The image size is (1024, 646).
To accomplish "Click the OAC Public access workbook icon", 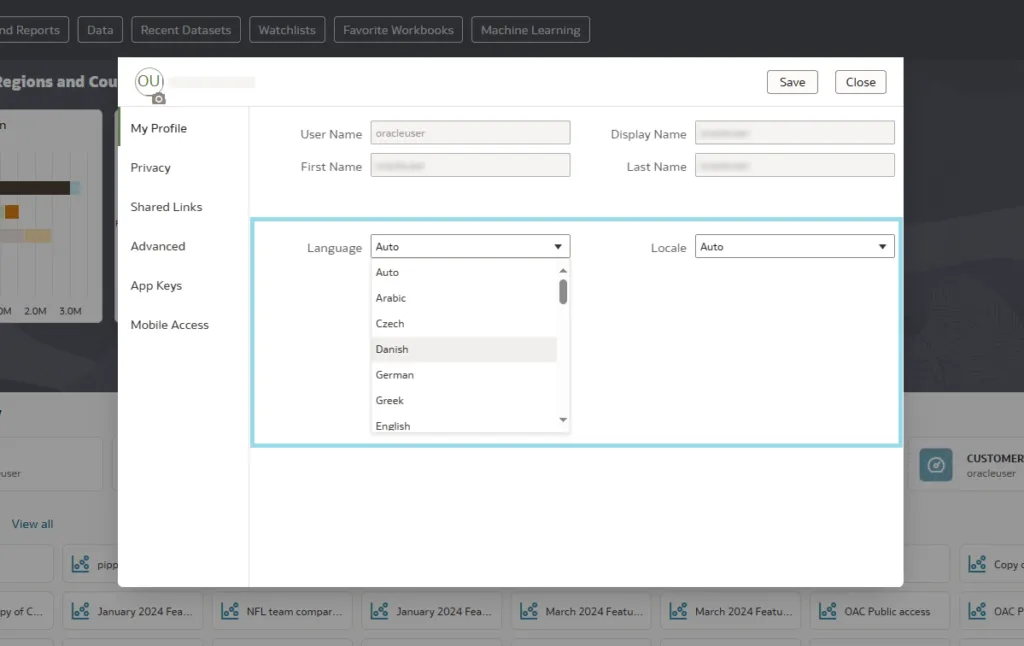I will point(828,611).
